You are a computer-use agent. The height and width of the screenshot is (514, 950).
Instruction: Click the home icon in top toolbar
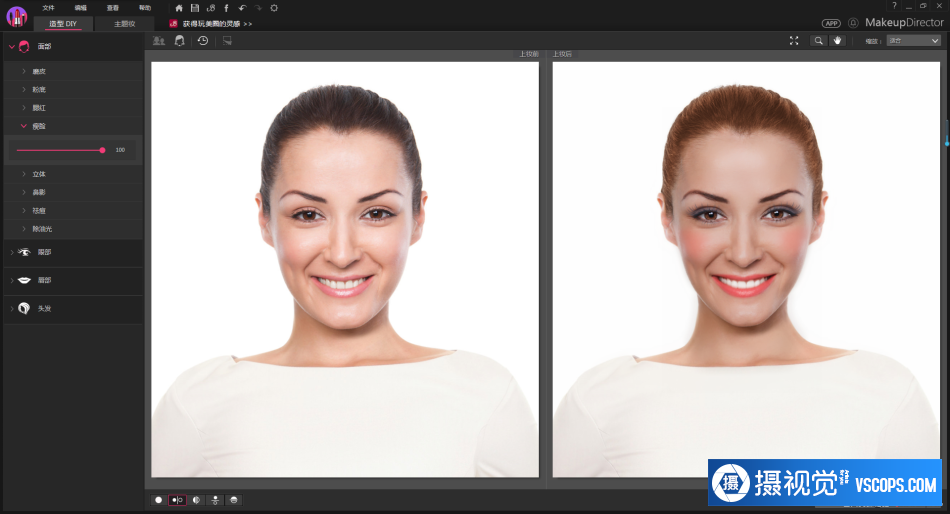[179, 8]
